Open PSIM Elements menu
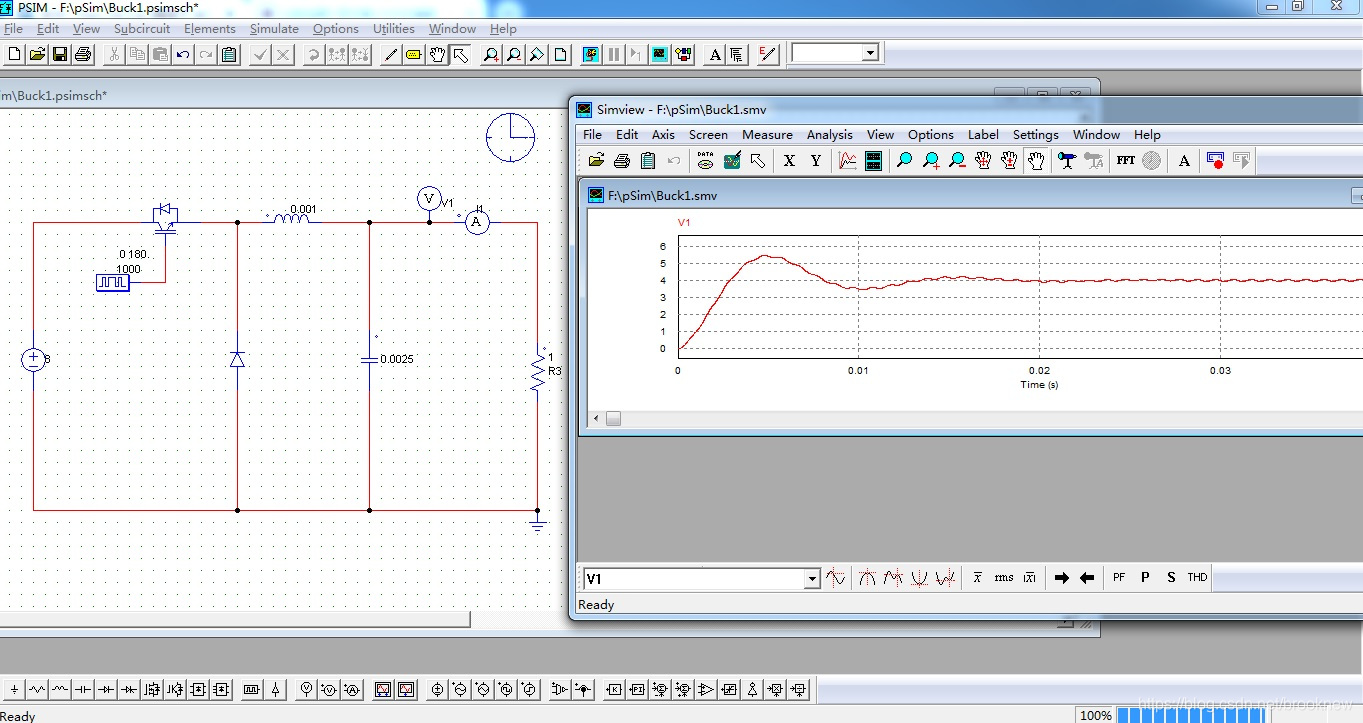1363x723 pixels. pos(210,29)
